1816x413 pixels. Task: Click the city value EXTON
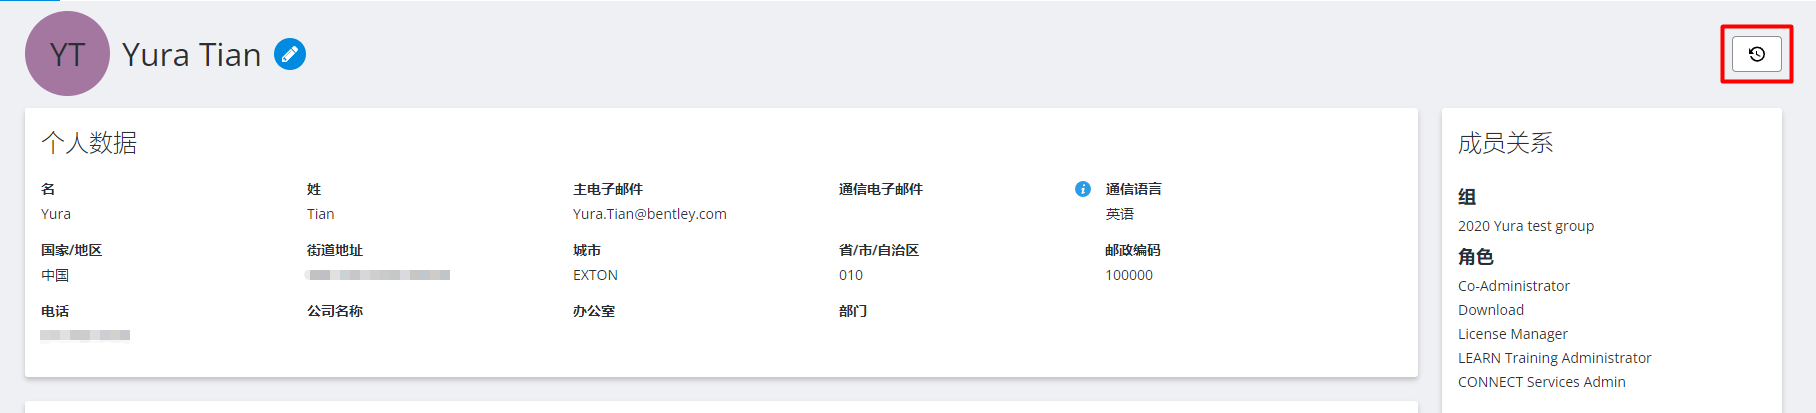(x=595, y=275)
